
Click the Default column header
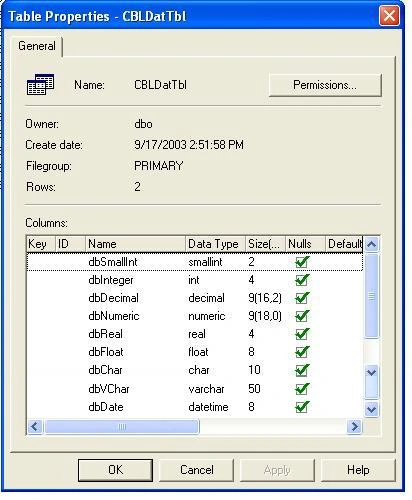[x=344, y=244]
